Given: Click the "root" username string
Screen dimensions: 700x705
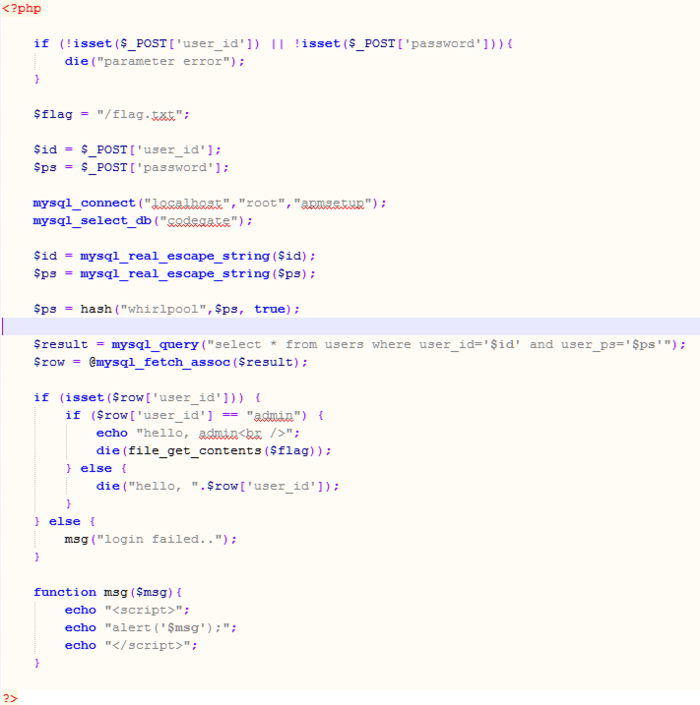Looking at the screenshot, I should pos(262,203).
